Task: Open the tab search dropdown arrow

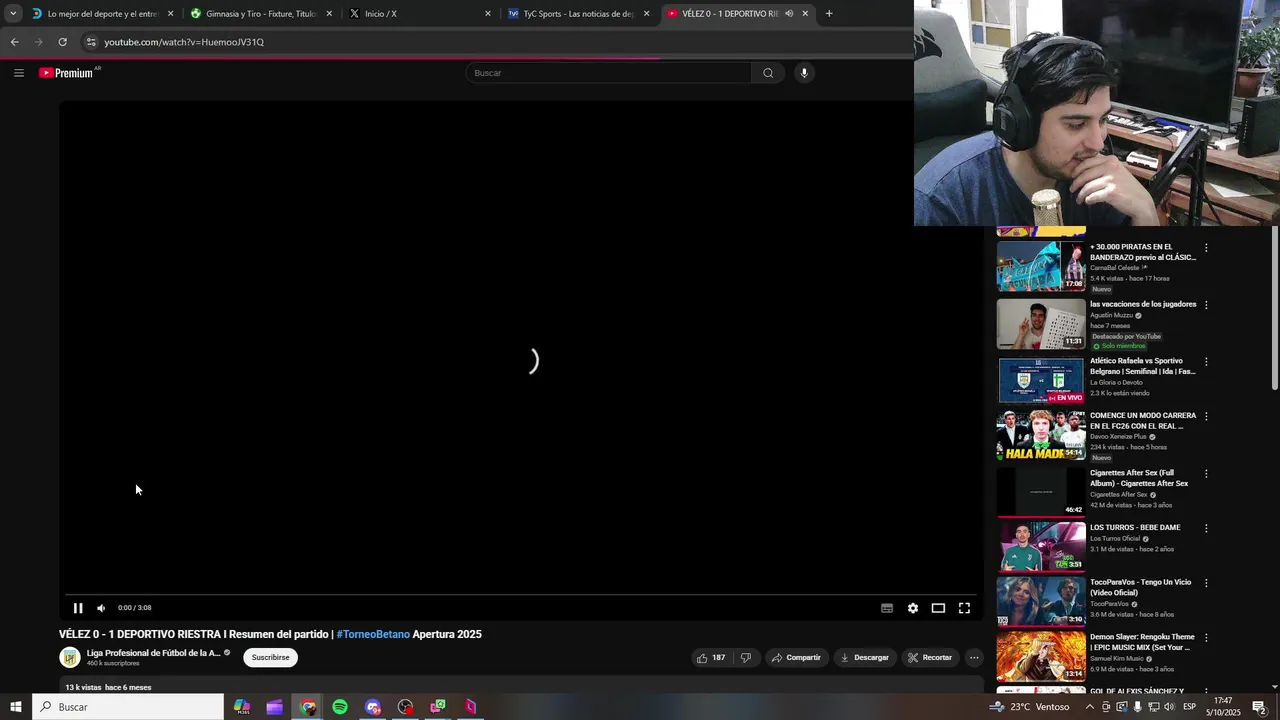Action: (13, 14)
